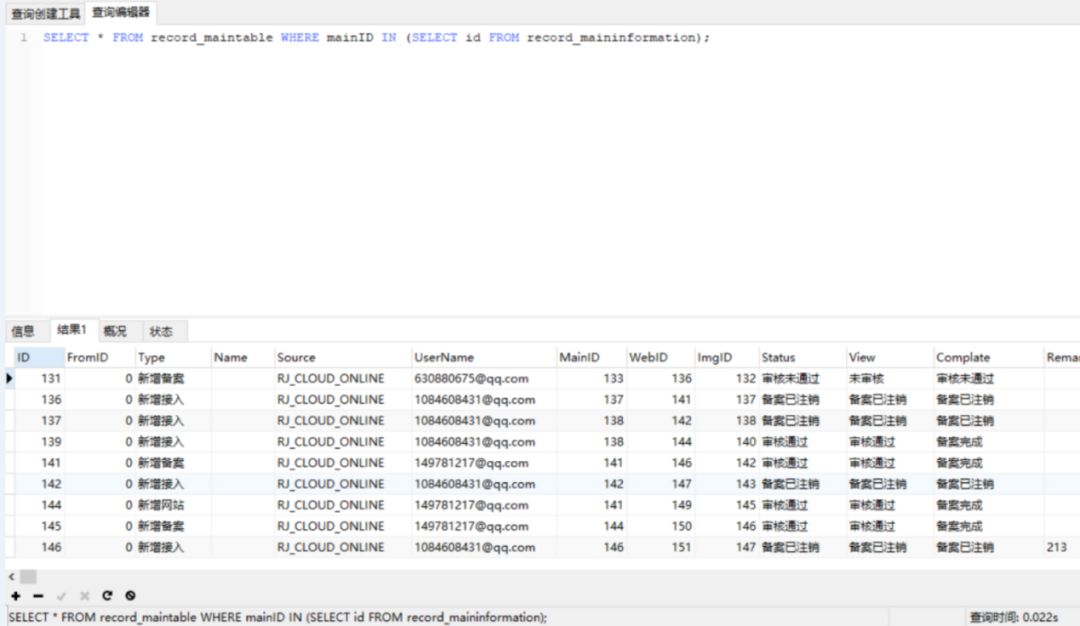Viewport: 1080px width, 626px height.
Task: Select row indicator arrow for ID 131
Action: click(9, 378)
